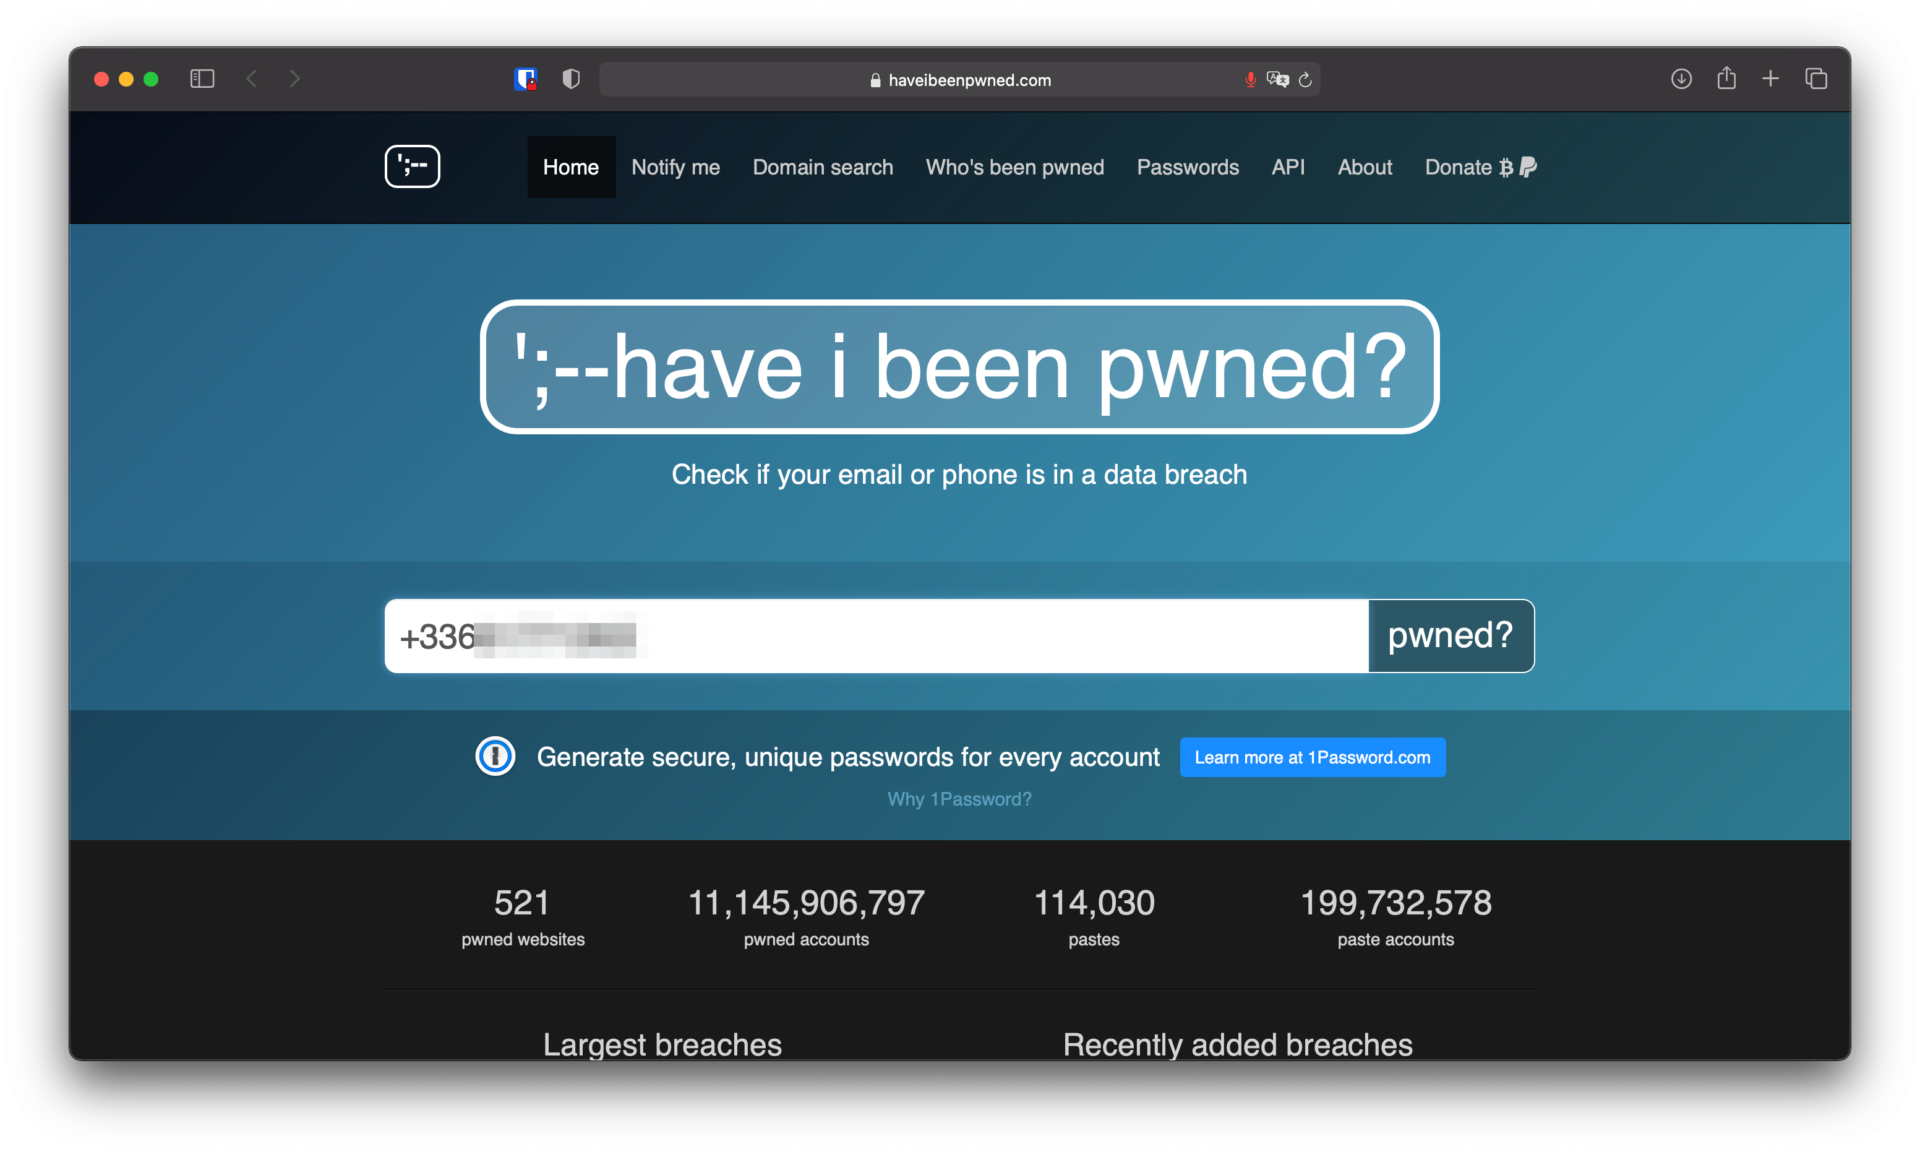Reload the page with refresh icon

(x=1305, y=79)
